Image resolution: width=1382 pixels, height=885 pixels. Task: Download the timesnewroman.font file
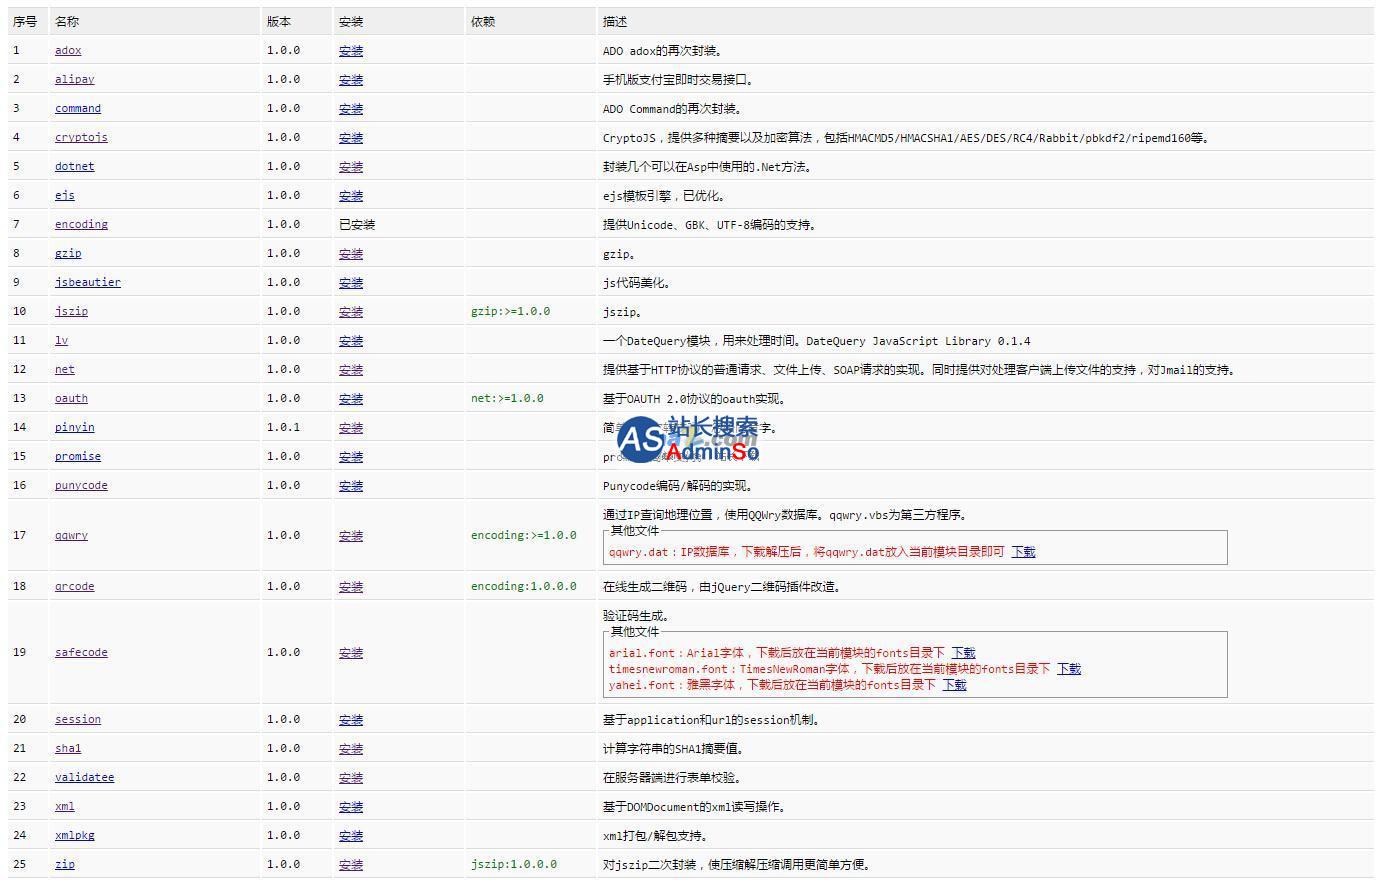(1069, 668)
